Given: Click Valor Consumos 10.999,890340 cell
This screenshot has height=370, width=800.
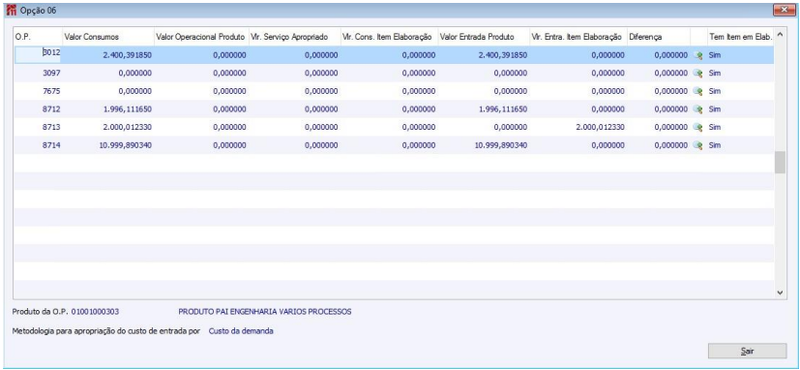Looking at the screenshot, I should [108, 145].
